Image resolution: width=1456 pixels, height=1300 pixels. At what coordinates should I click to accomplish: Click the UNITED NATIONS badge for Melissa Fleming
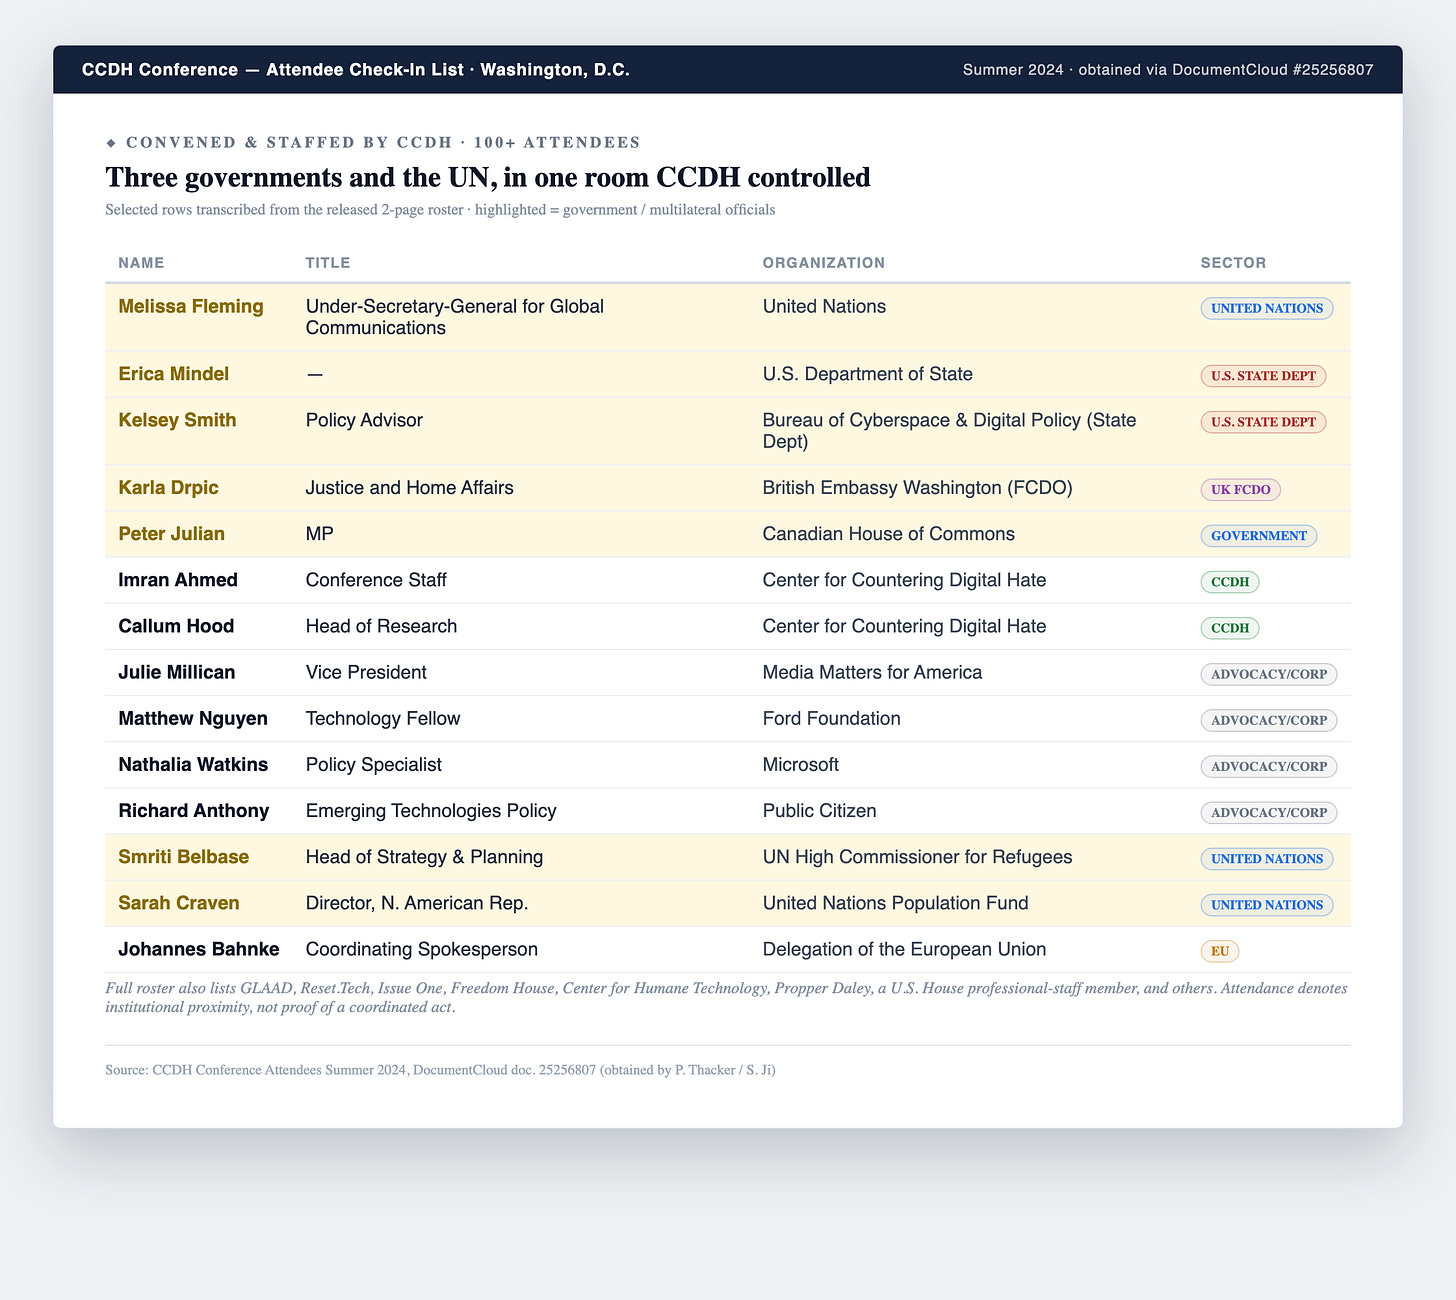(x=1267, y=308)
